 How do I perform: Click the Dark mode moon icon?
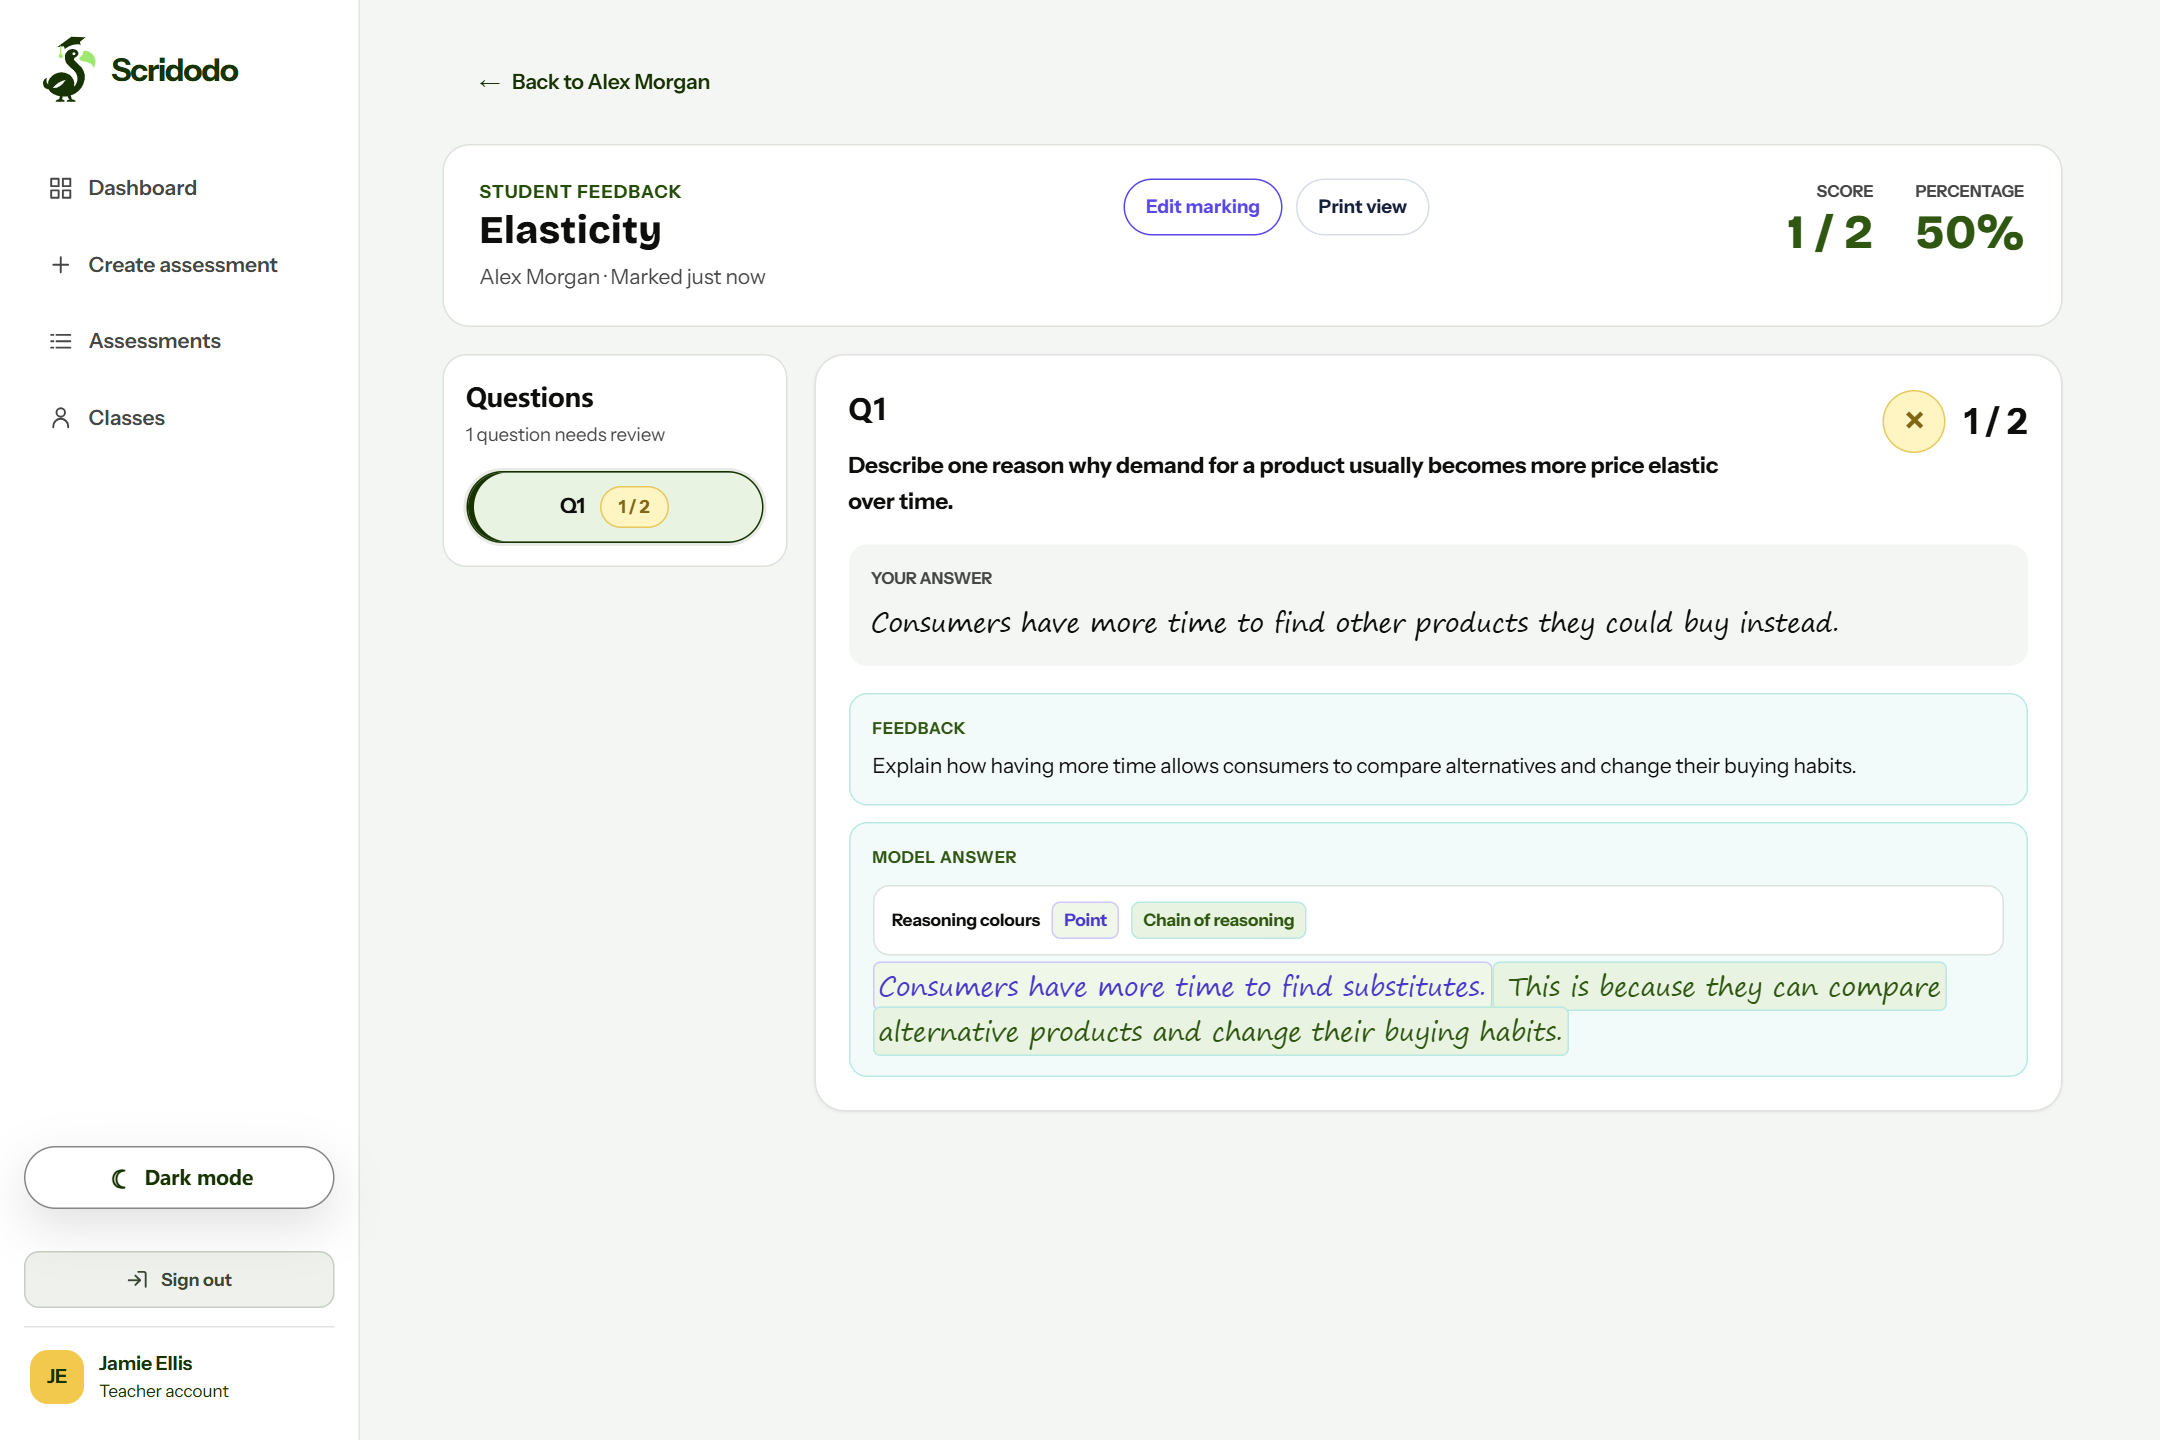pos(119,1179)
